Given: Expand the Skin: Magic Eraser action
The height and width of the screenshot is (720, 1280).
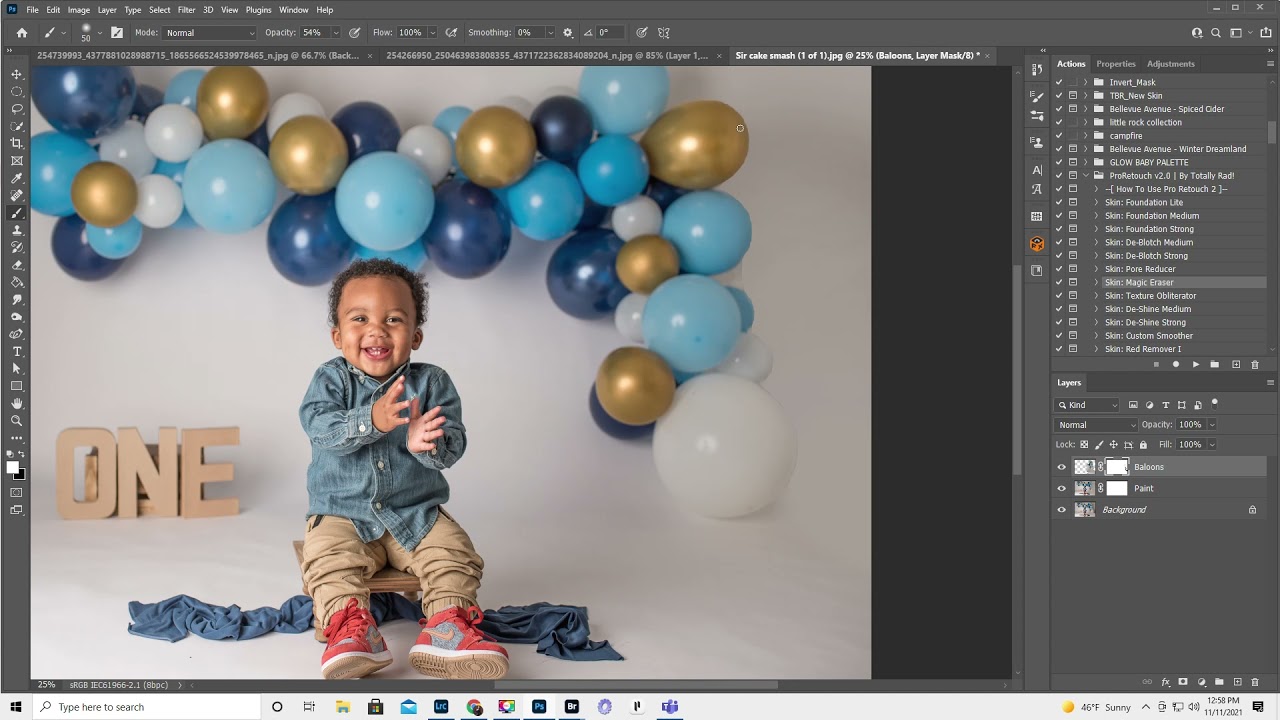Looking at the screenshot, I should (x=1096, y=283).
